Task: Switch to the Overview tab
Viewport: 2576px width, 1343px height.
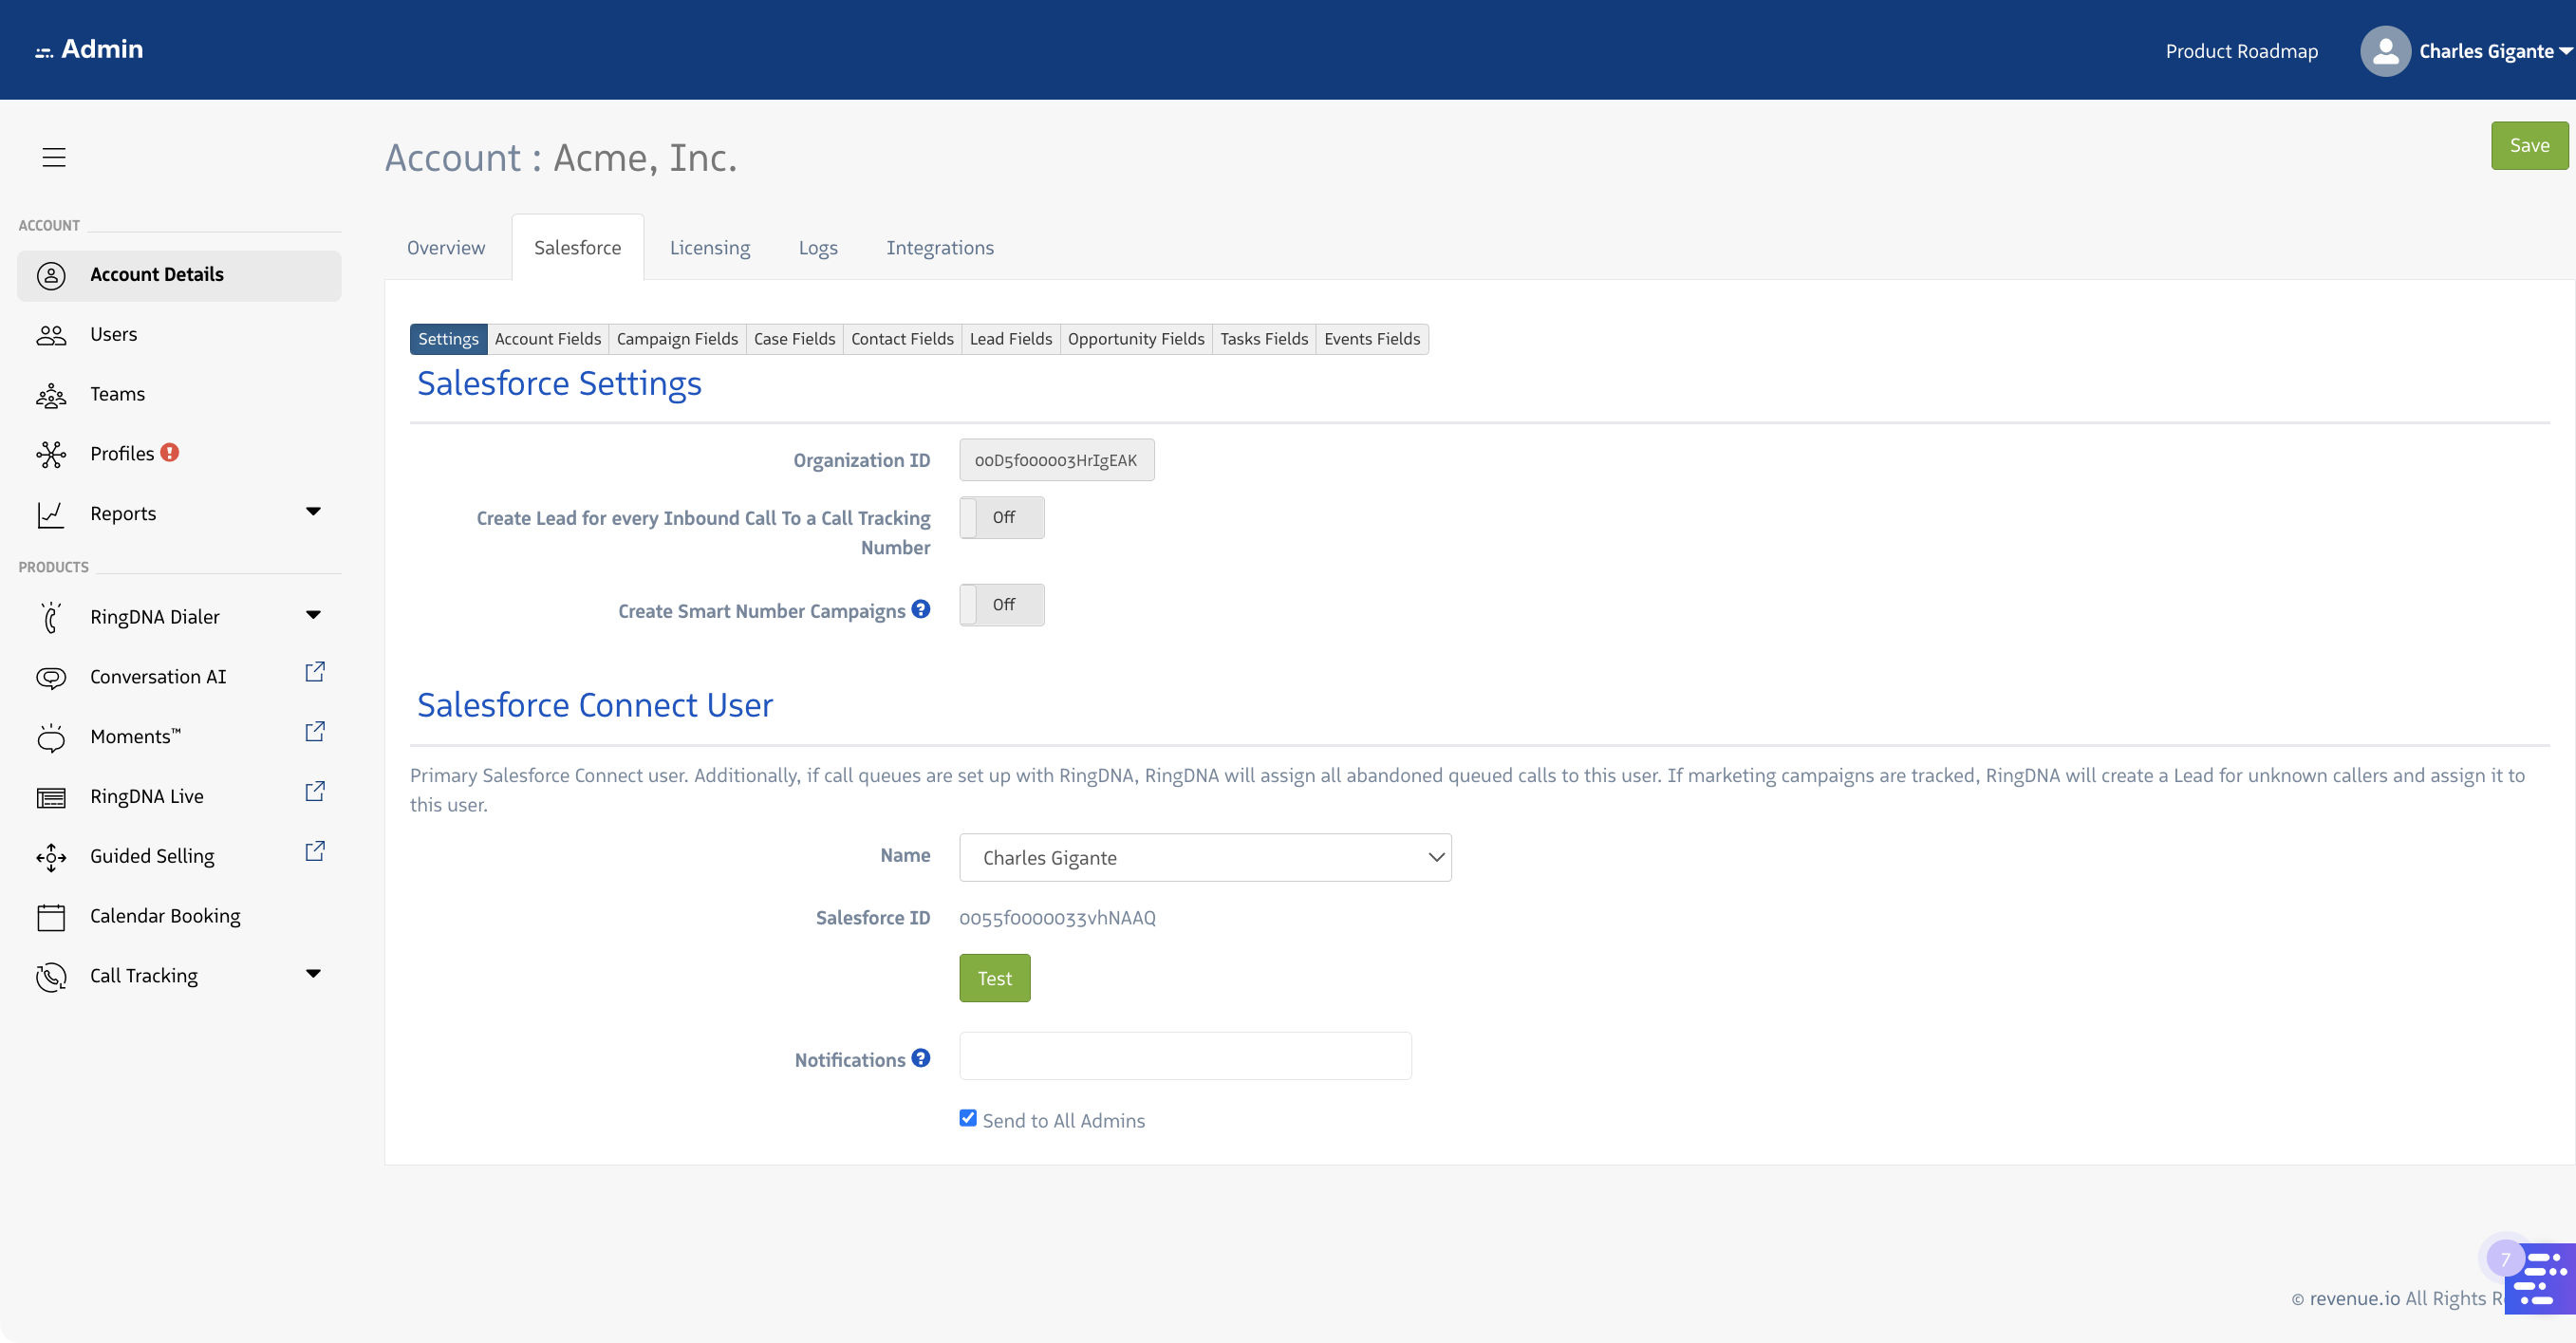Action: coord(446,248)
